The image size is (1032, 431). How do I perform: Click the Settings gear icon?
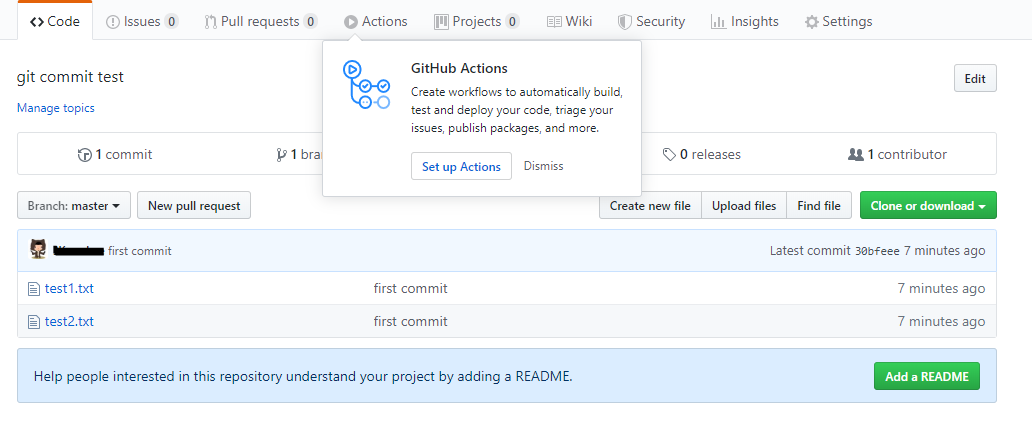811,22
